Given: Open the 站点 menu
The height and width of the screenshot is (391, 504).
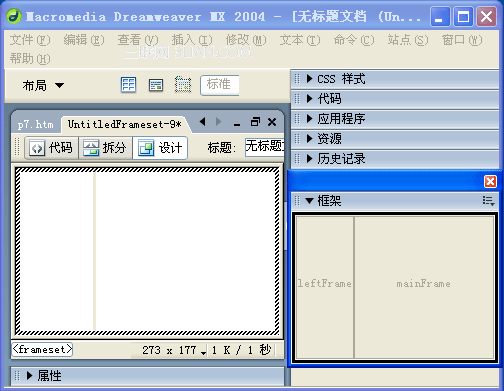Looking at the screenshot, I should (408, 40).
